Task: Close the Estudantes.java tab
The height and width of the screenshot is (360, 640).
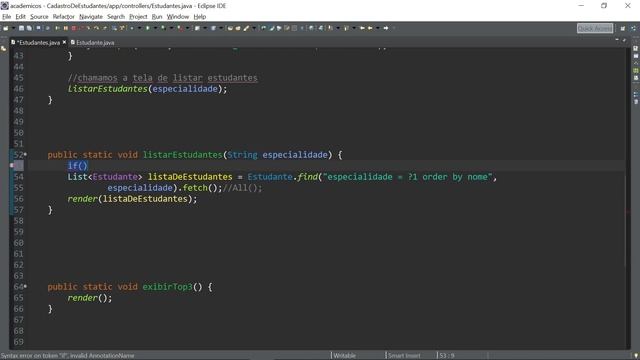Action: [64, 42]
